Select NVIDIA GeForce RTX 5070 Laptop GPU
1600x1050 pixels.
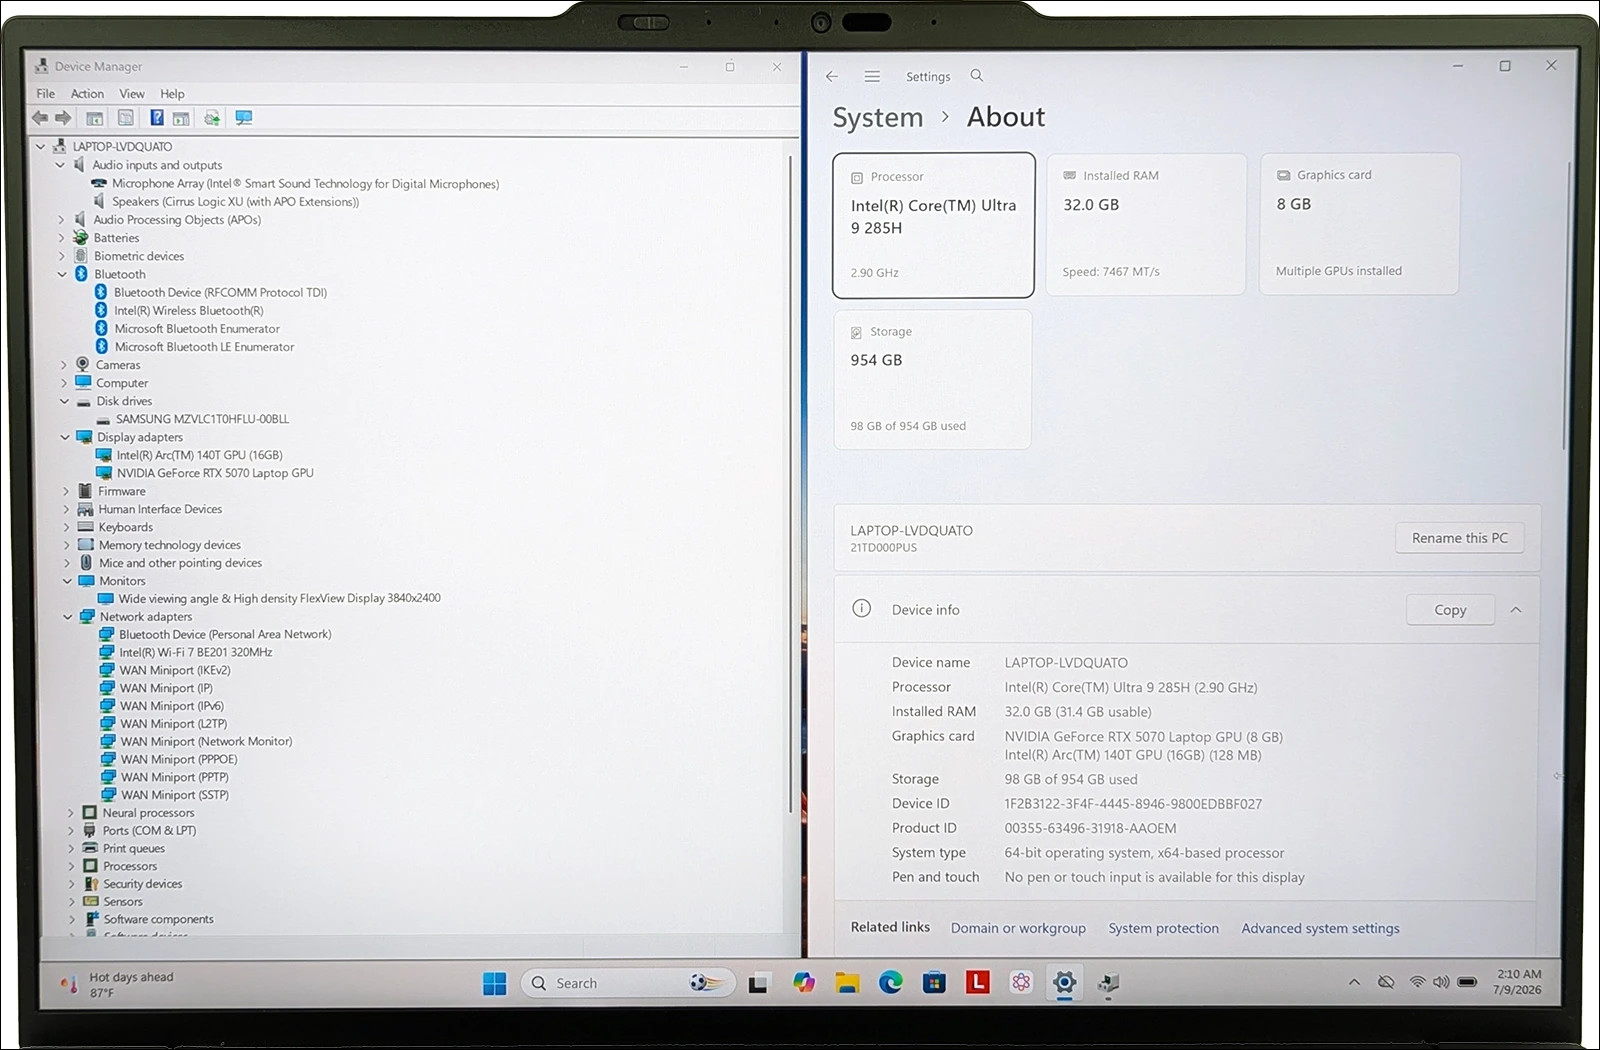click(214, 473)
